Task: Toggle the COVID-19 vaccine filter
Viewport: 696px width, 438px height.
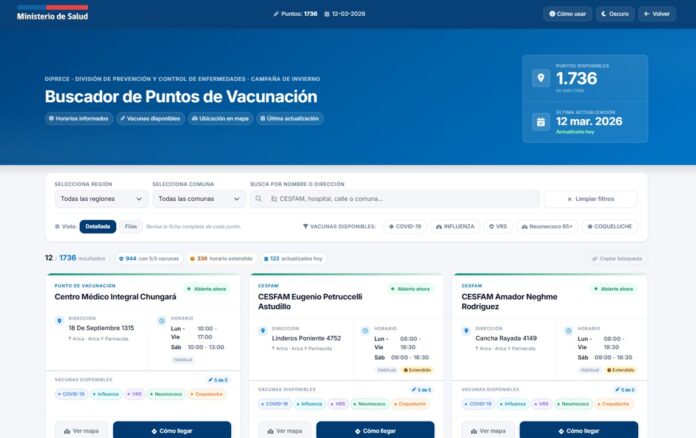Action: coord(405,227)
